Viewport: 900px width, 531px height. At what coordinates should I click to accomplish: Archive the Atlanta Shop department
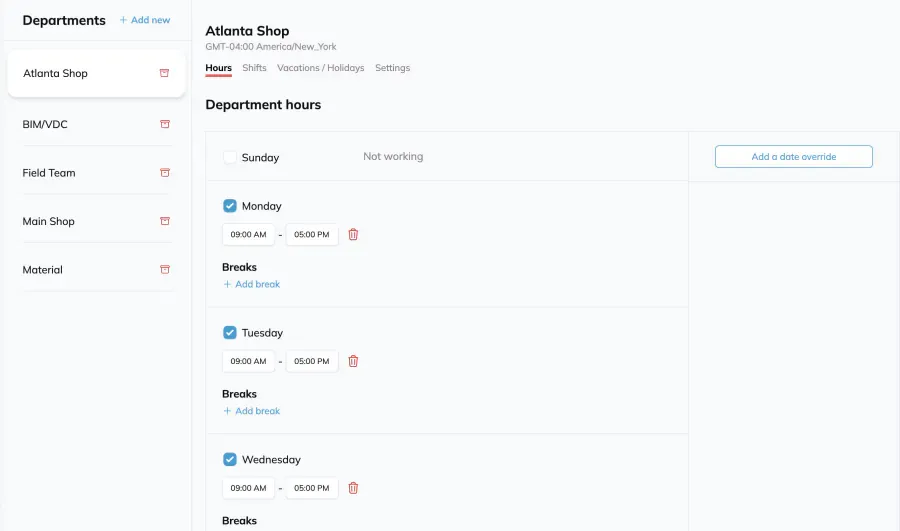pos(164,73)
